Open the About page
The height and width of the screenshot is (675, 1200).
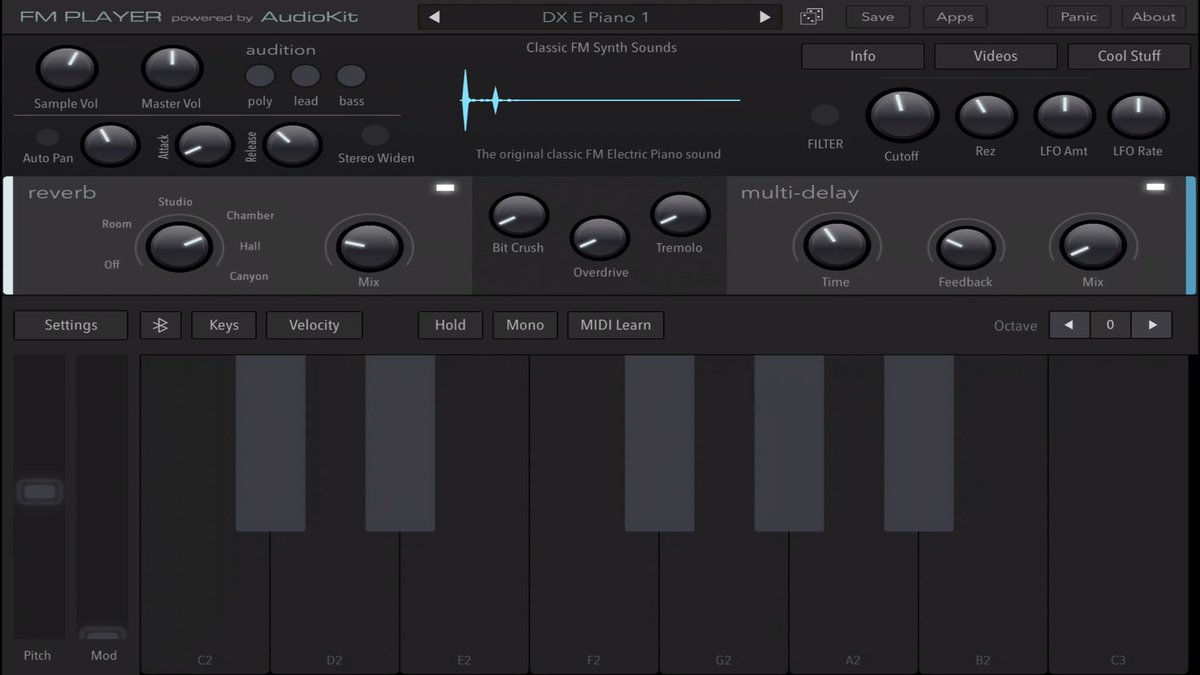click(1154, 17)
